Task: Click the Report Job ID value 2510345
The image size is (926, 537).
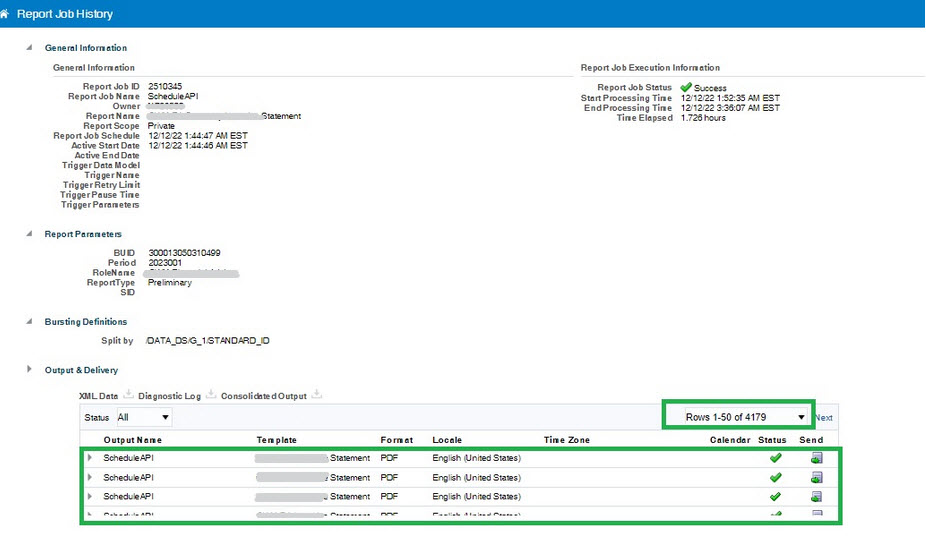Action: click(165, 86)
